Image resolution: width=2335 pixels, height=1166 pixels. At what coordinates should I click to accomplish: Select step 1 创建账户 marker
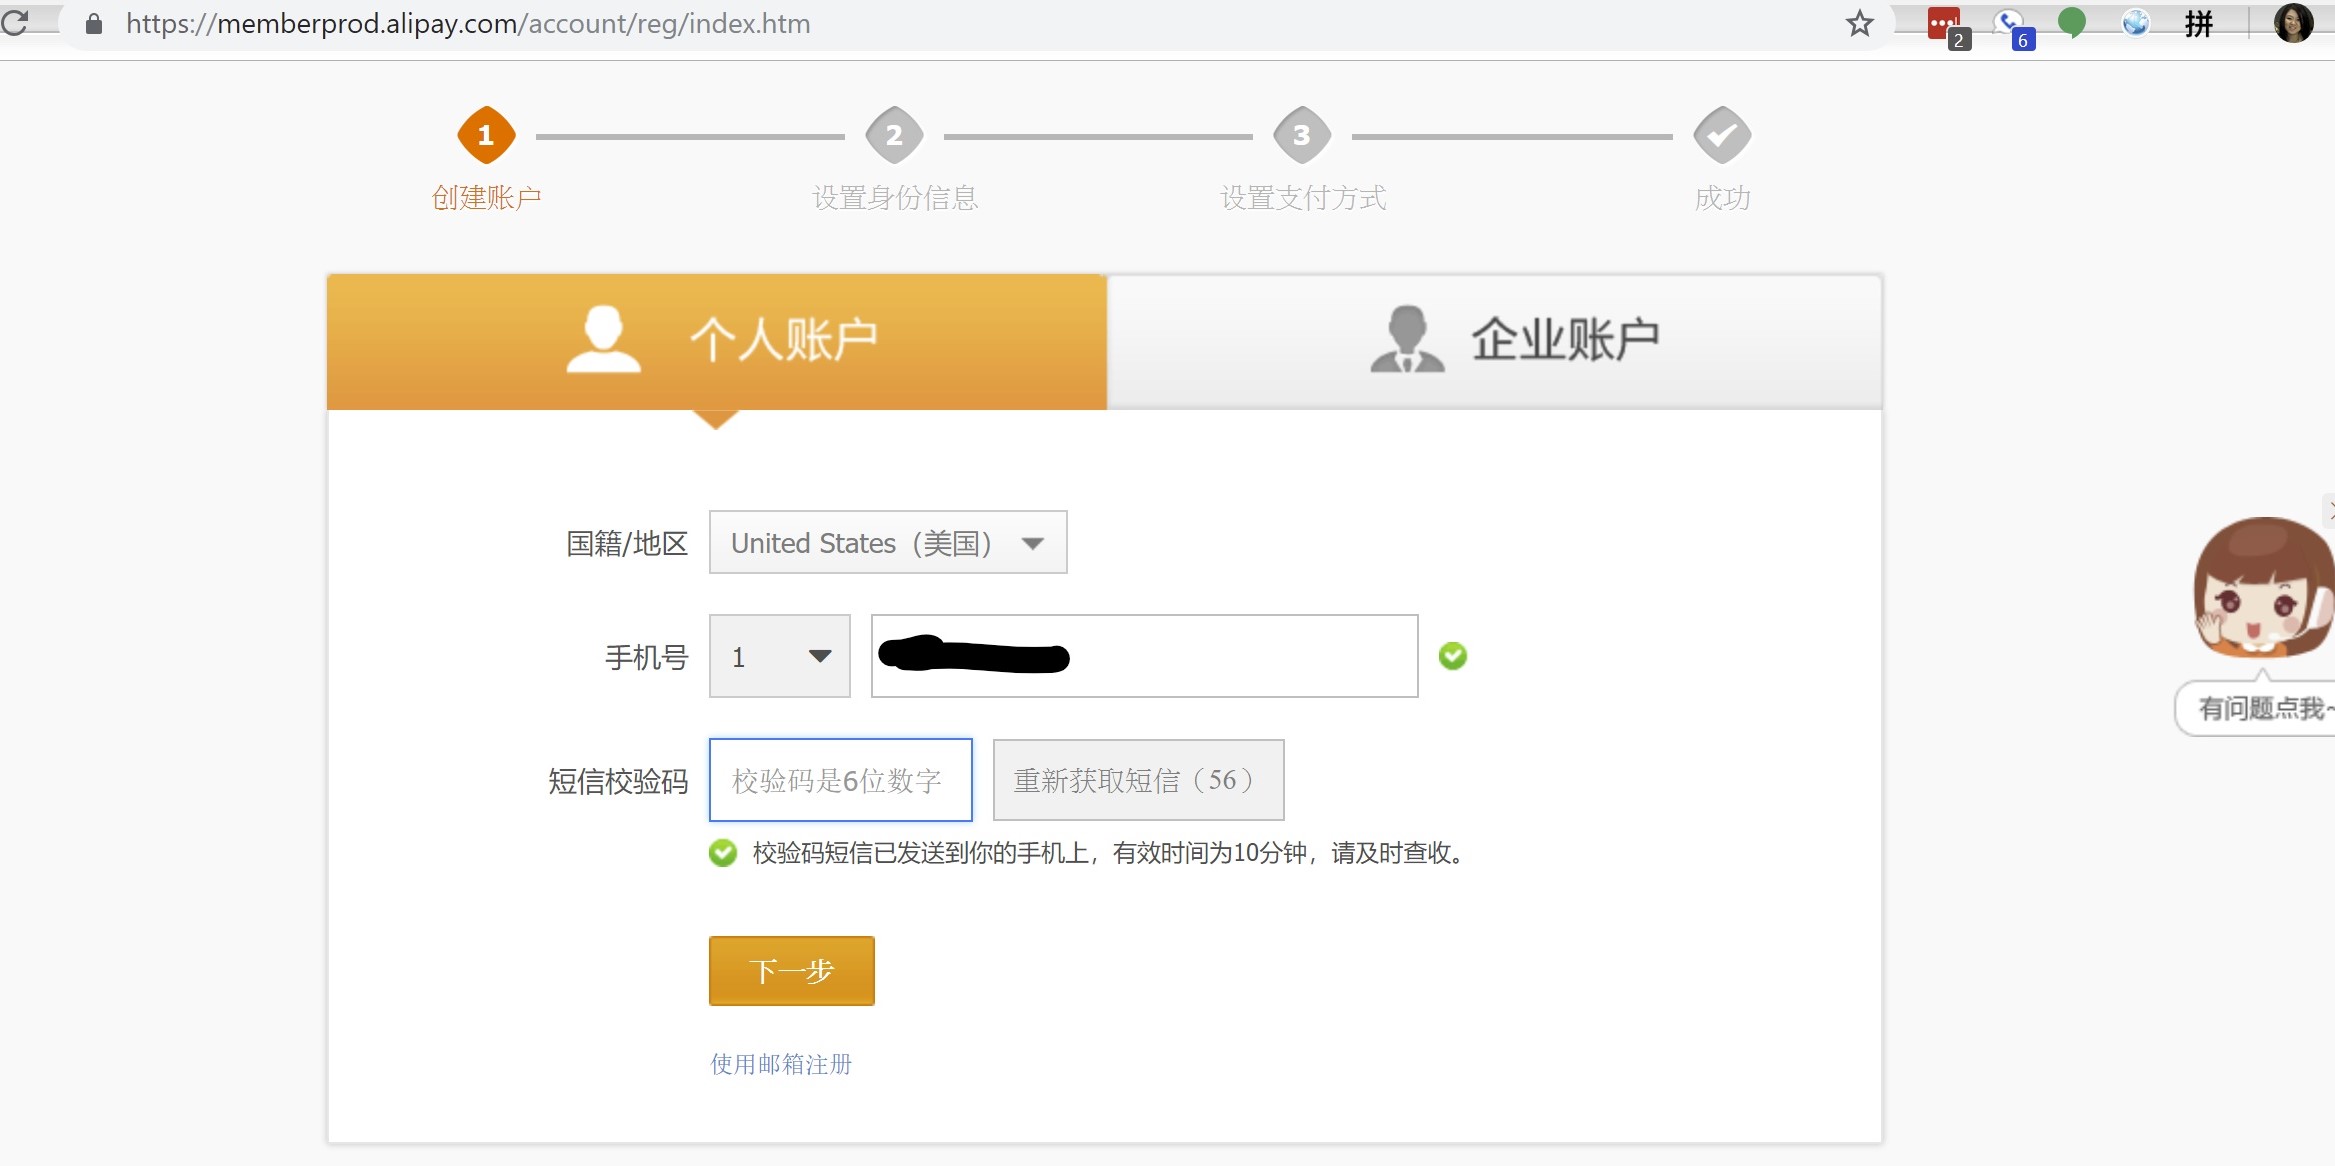coord(486,135)
